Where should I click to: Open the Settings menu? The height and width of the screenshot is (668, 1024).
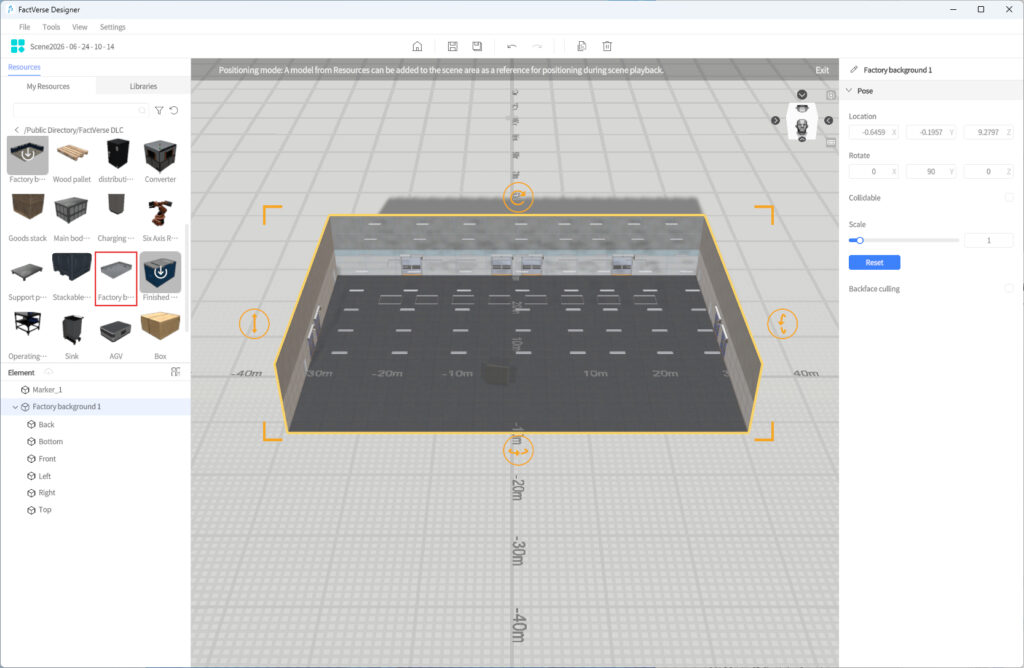click(112, 27)
